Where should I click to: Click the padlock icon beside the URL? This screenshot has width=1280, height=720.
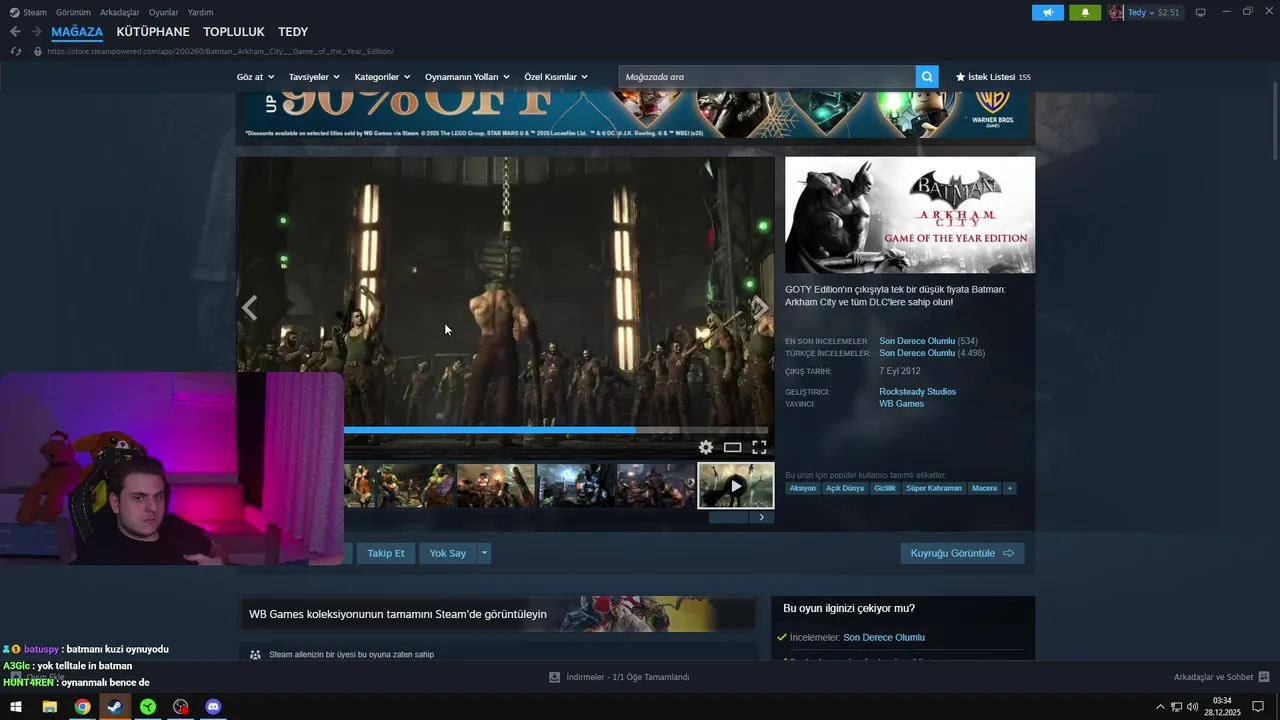pos(38,51)
